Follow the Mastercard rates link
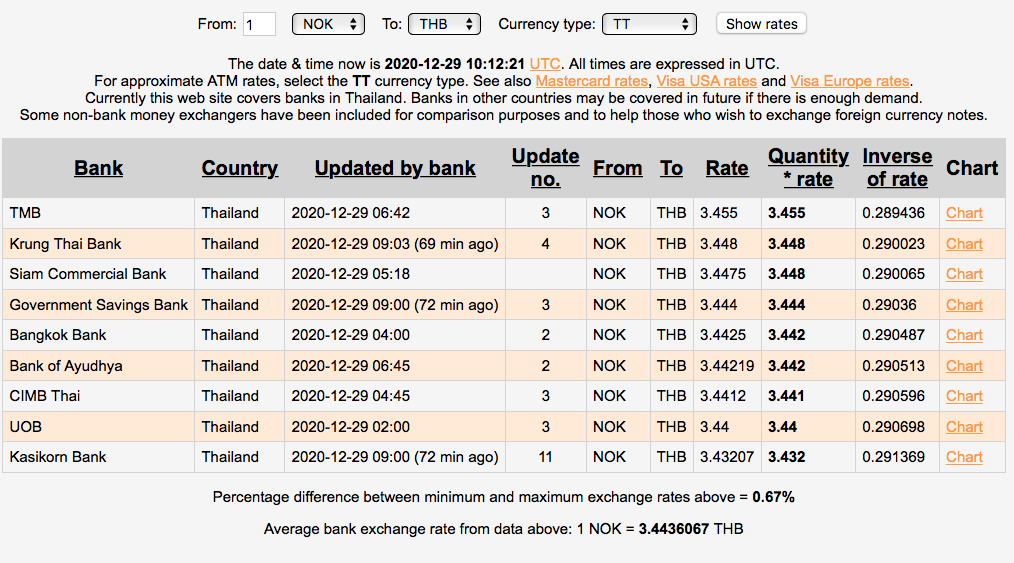Screen dimensions: 1014x563 (x=591, y=81)
